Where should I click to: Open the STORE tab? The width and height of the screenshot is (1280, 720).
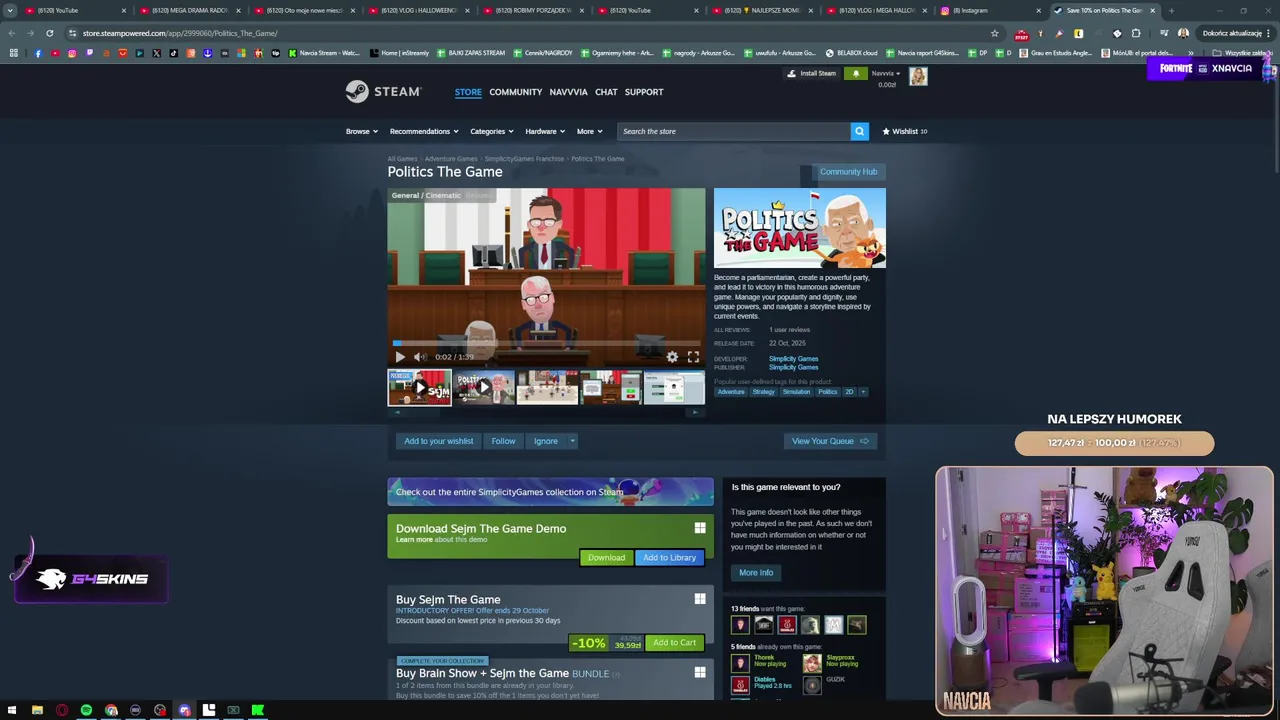click(468, 92)
